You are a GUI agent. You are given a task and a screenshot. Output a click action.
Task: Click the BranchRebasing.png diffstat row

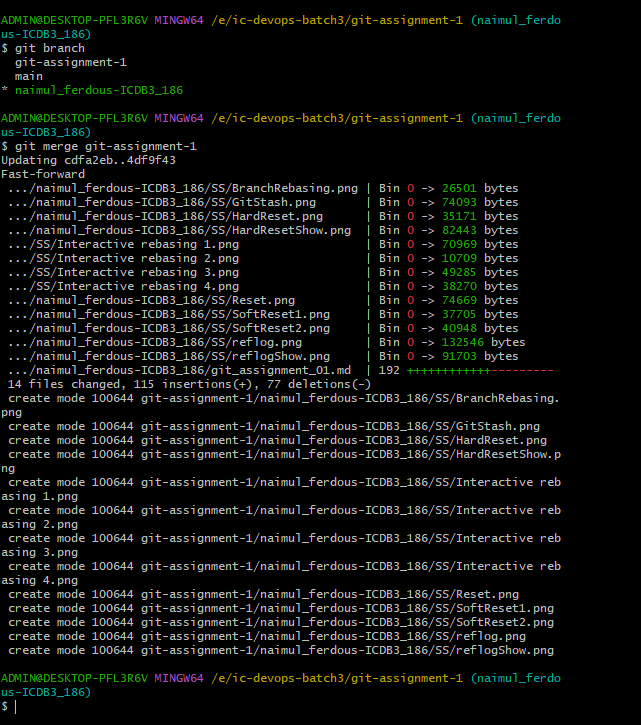[263, 189]
